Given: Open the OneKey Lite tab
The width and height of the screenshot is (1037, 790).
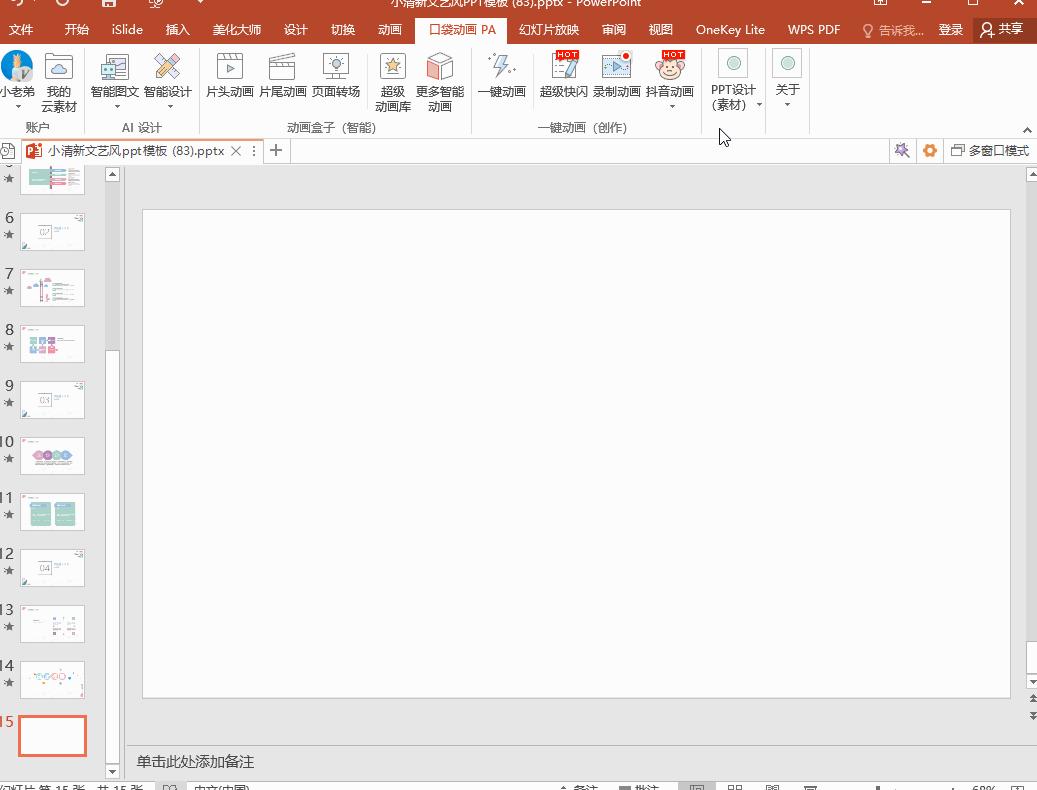Looking at the screenshot, I should (729, 29).
